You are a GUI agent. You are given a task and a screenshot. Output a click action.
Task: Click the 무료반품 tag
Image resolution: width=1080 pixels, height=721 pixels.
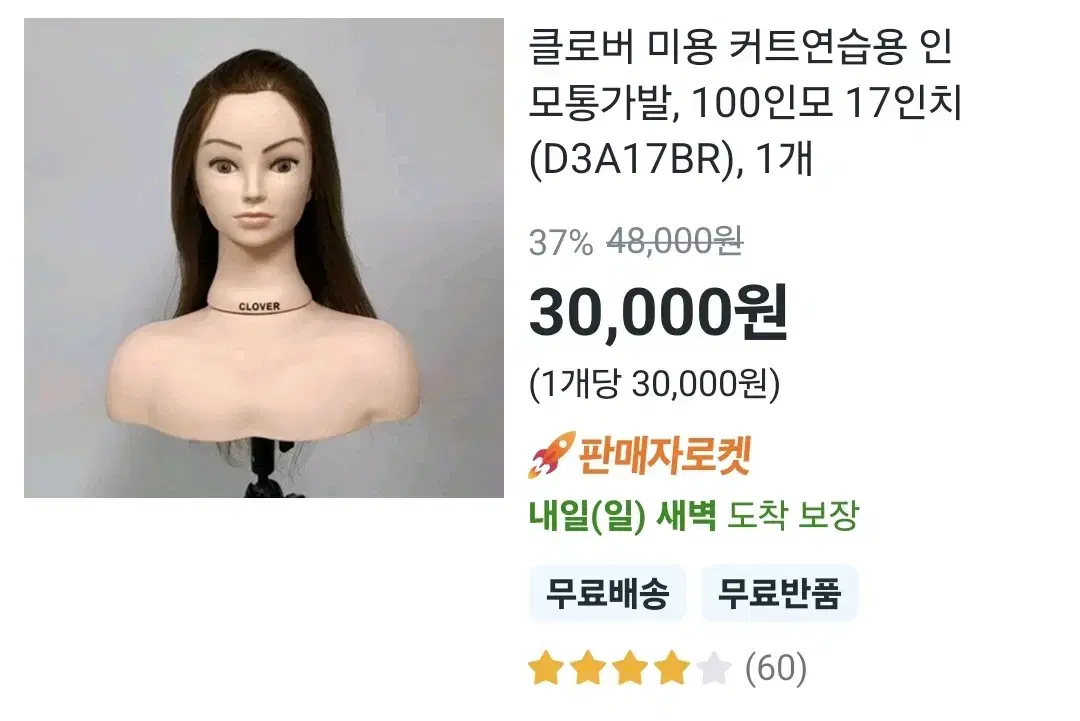[x=779, y=593]
